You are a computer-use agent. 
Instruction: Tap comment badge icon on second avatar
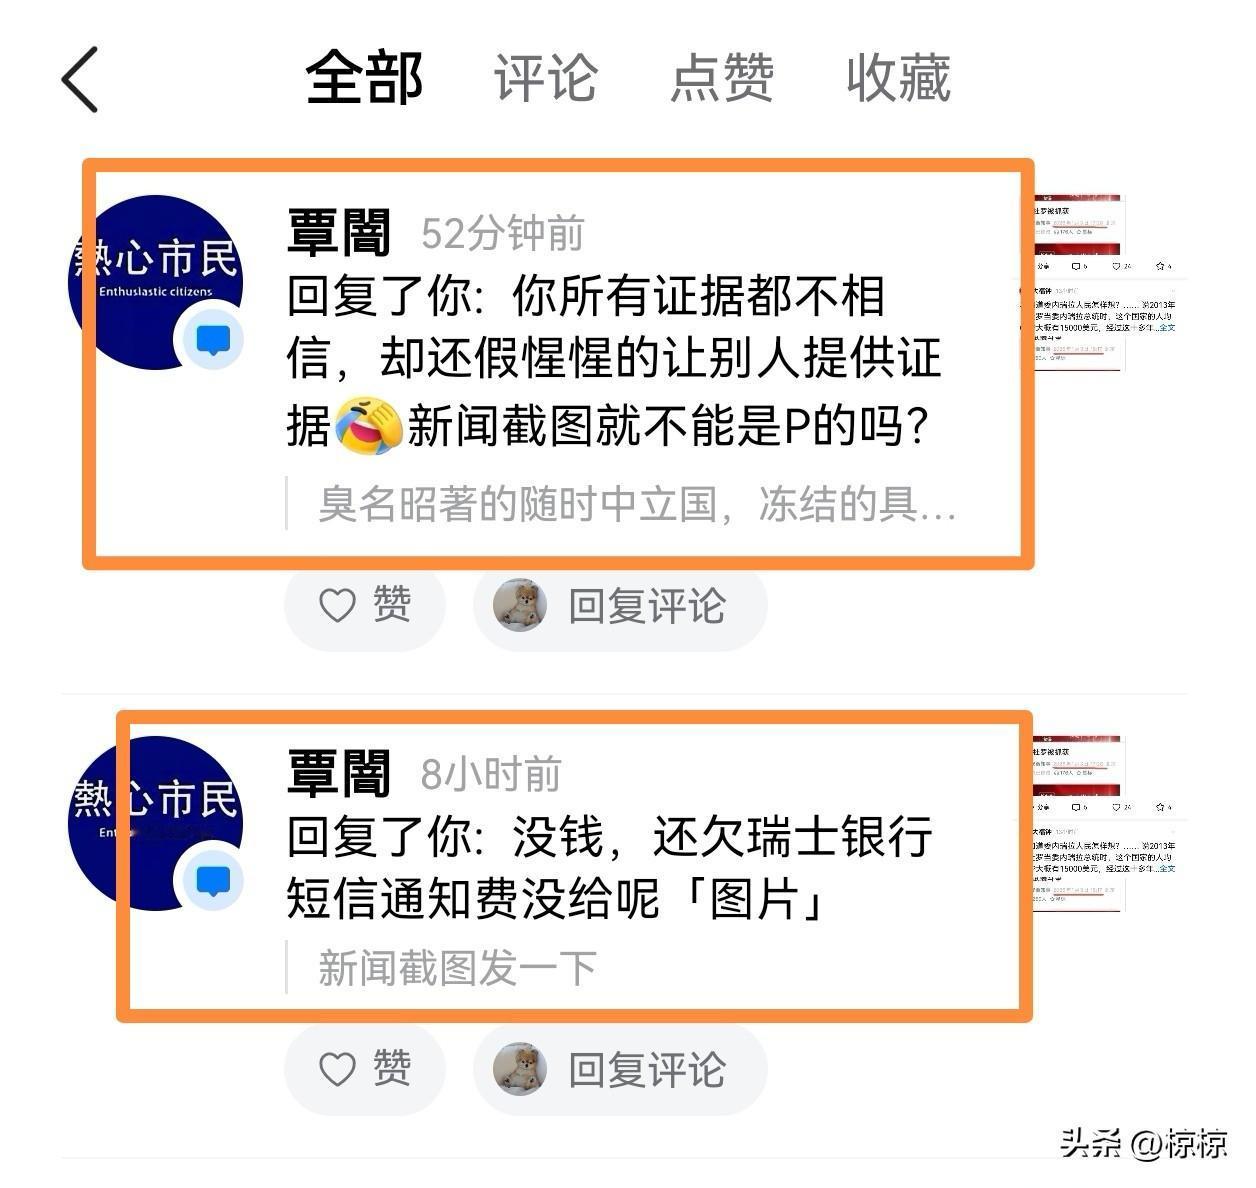coord(213,881)
